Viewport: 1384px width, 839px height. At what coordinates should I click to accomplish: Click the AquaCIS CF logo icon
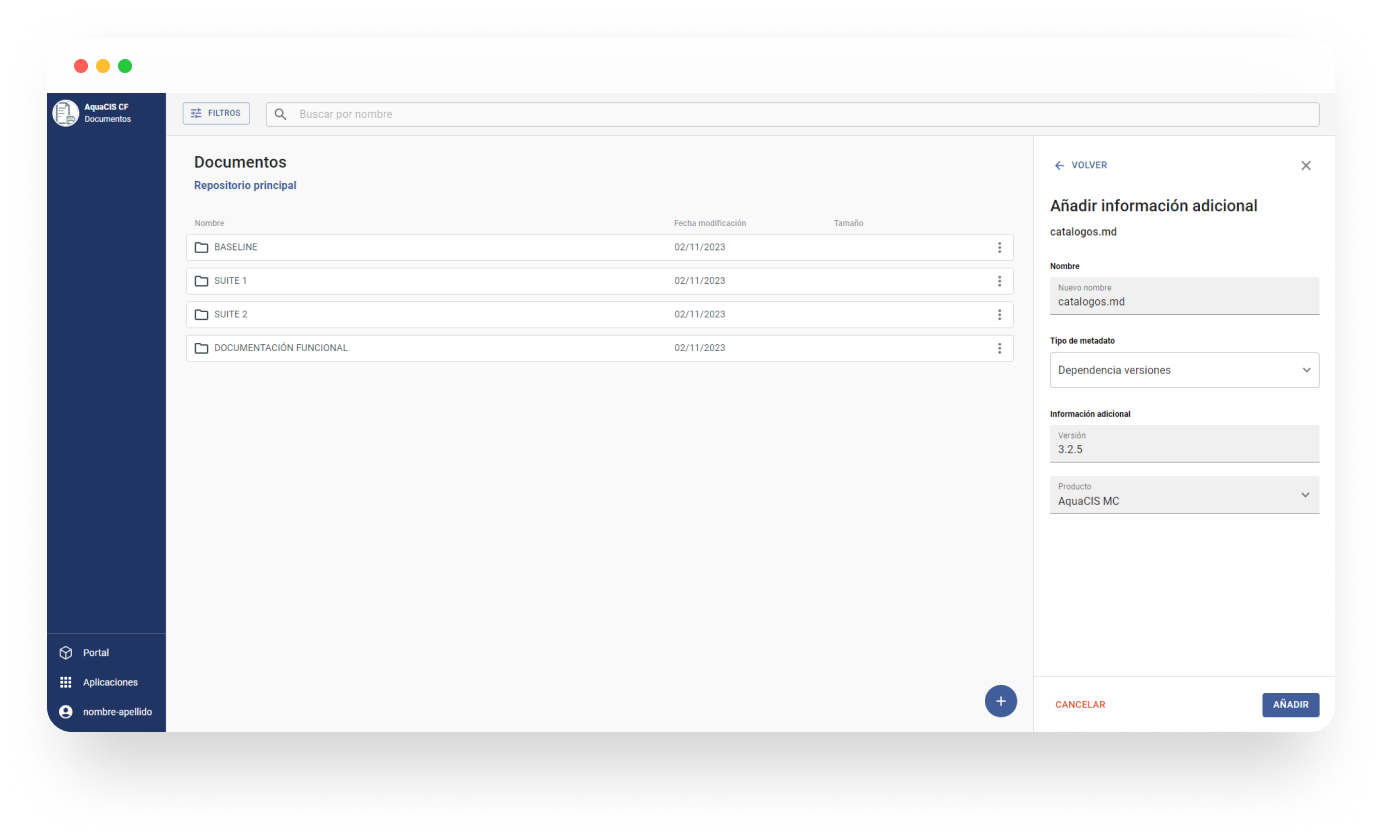pyautogui.click(x=65, y=113)
